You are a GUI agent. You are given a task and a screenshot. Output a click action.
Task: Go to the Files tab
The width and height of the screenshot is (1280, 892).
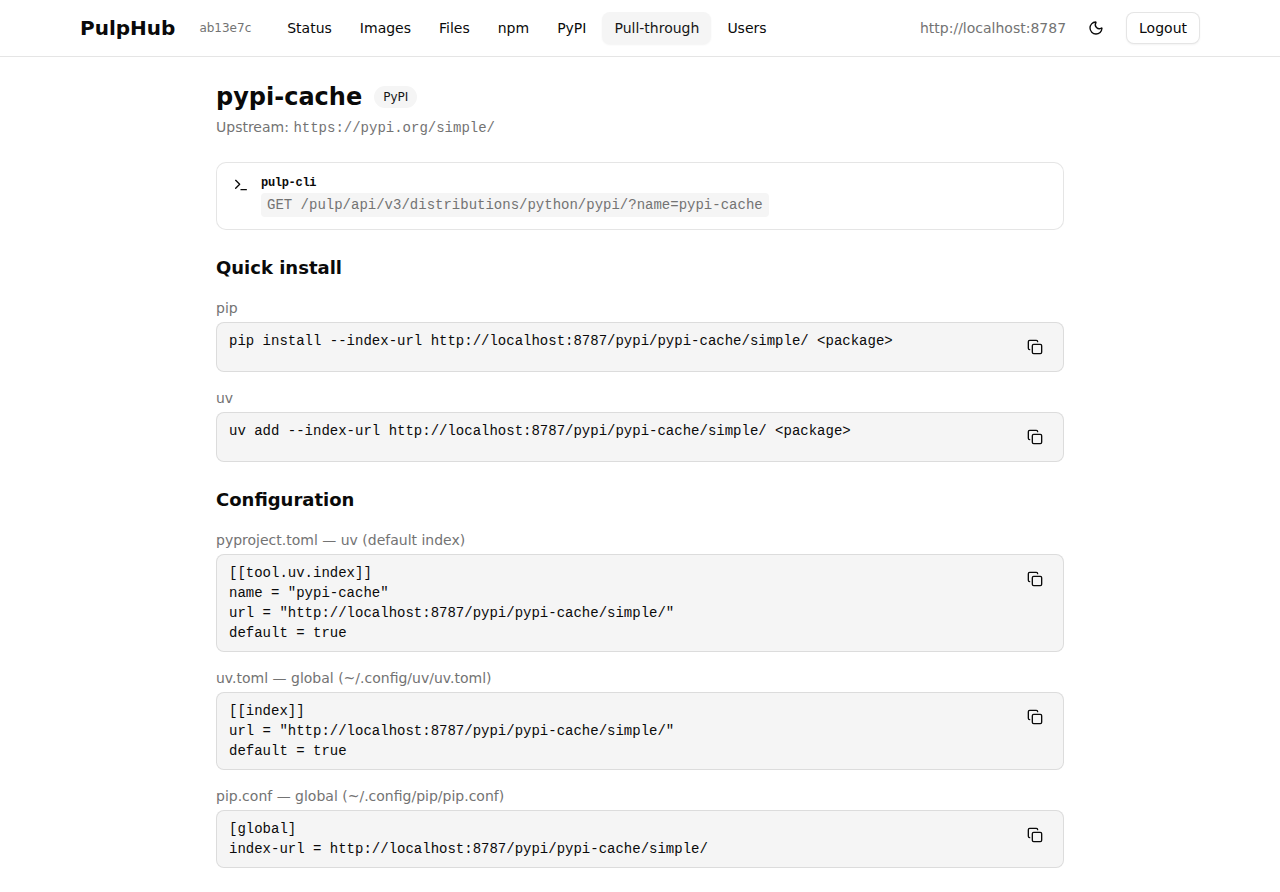[454, 28]
